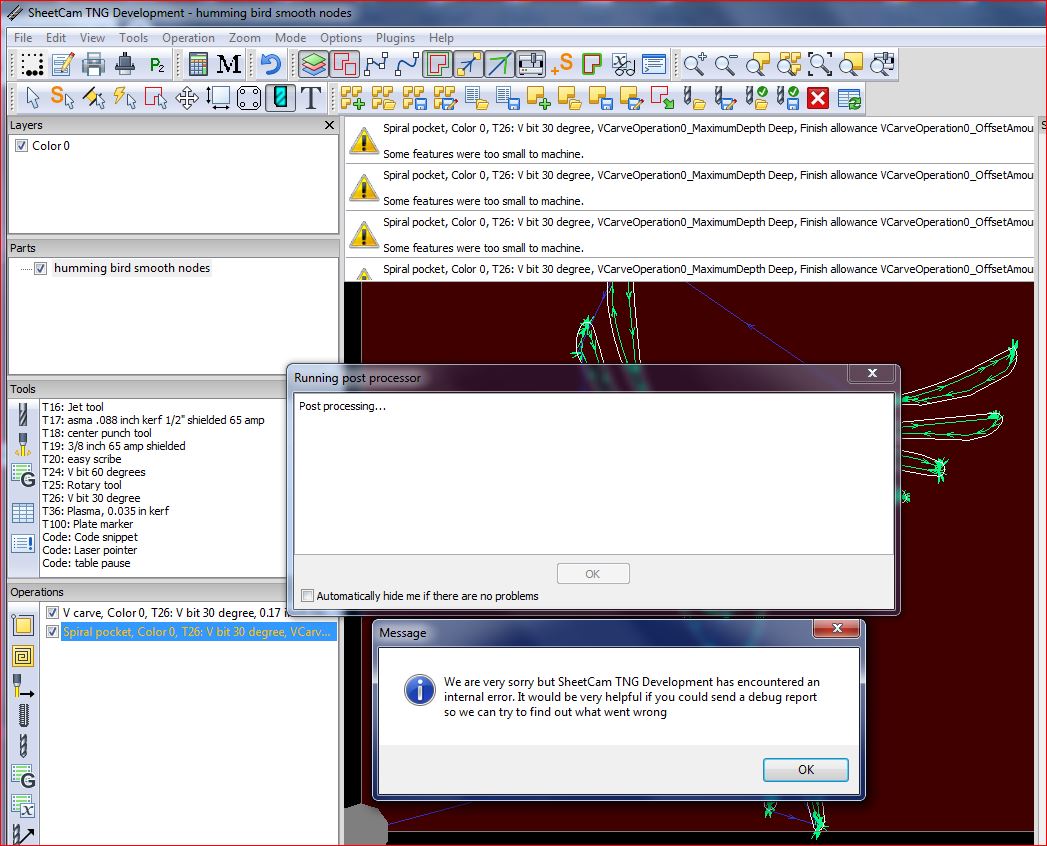Open the Mode menu
Screen dimensions: 1047x846
tap(290, 38)
